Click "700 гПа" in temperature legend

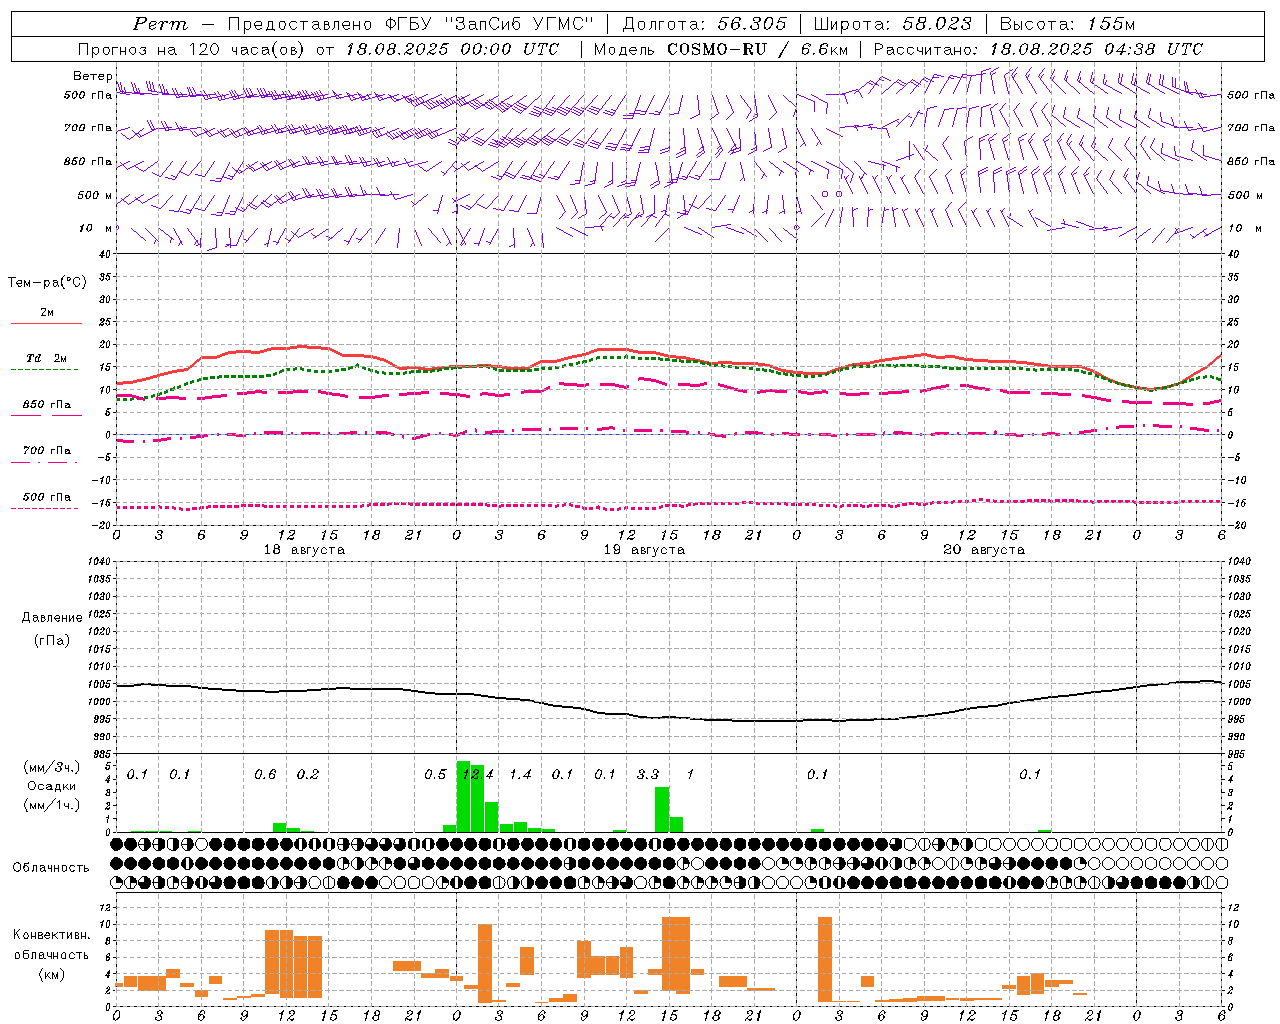(x=47, y=450)
